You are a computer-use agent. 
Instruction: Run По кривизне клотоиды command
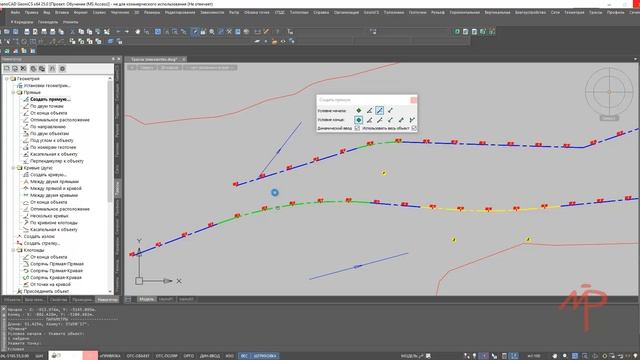pyautogui.click(x=53, y=223)
